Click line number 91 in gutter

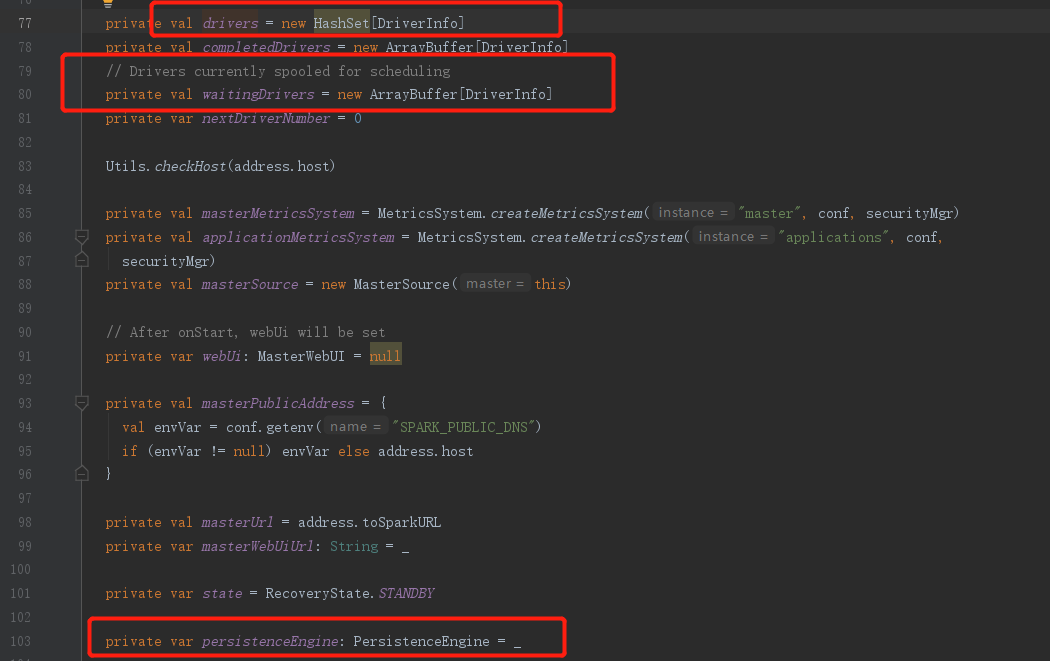click(x=24, y=356)
